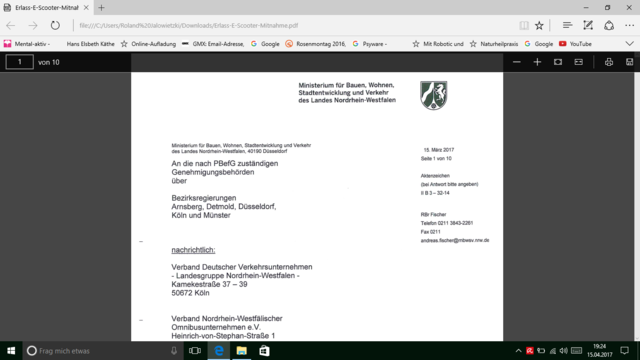Print the PDF document
The height and width of the screenshot is (360, 640).
click(609, 62)
